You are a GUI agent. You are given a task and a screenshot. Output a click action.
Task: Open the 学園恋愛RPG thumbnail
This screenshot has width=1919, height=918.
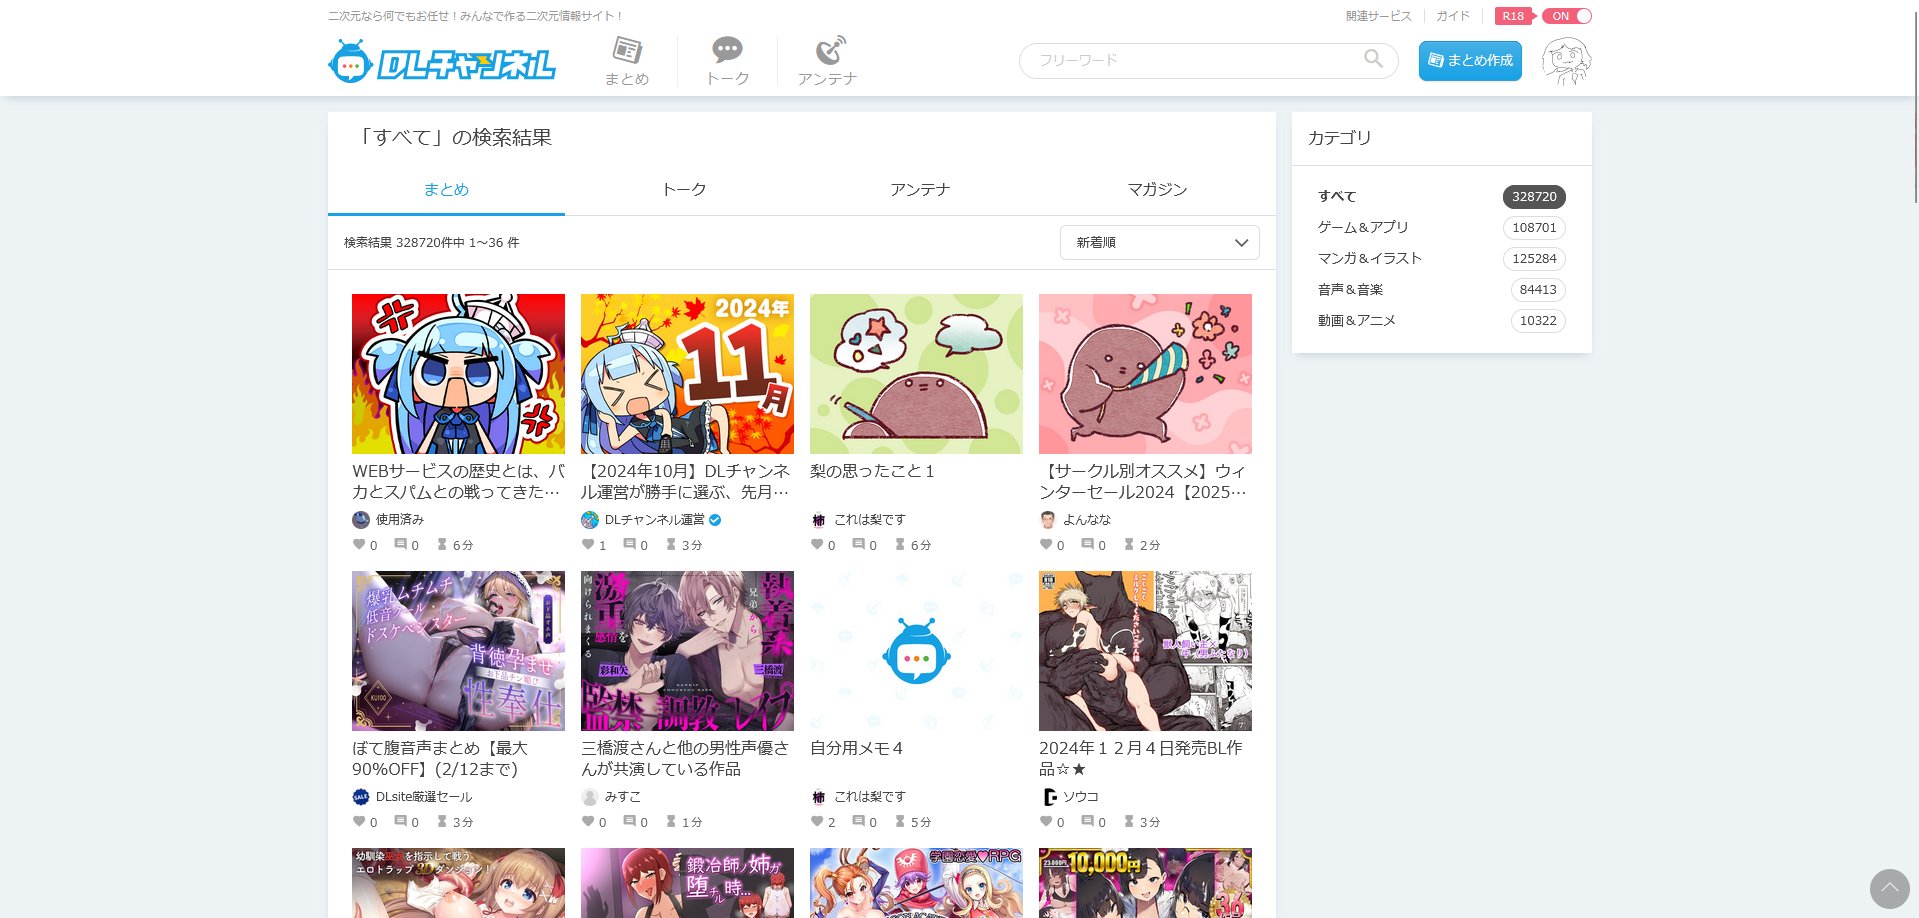(x=916, y=883)
